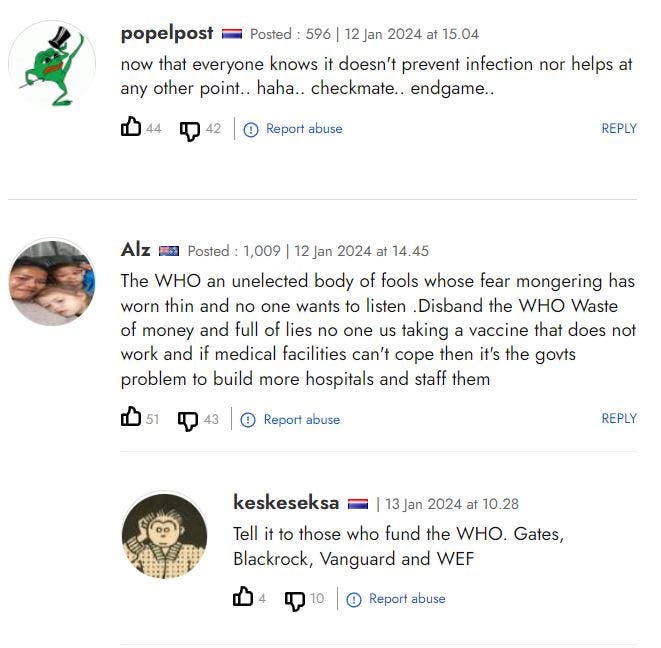Like popelpost's comment with thumbs up
Screen dimensions: 661x648
pos(131,126)
